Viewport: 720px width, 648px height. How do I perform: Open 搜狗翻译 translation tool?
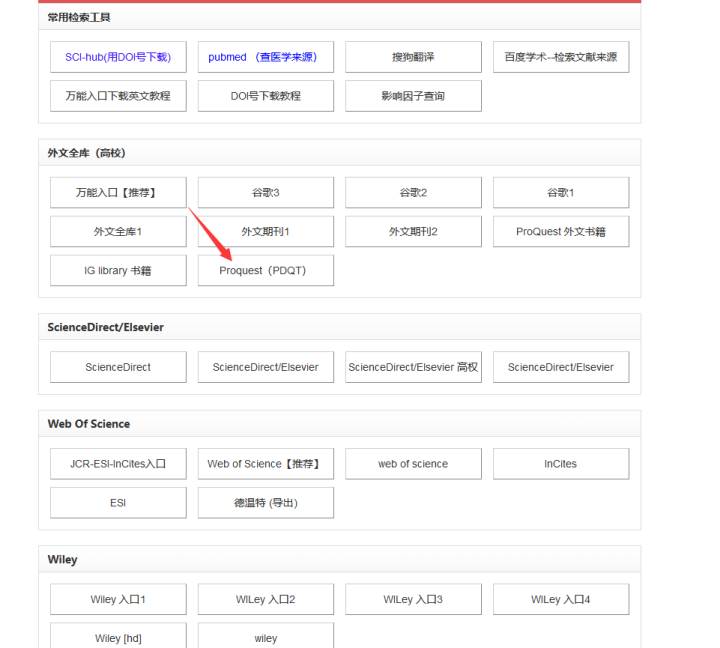point(413,57)
